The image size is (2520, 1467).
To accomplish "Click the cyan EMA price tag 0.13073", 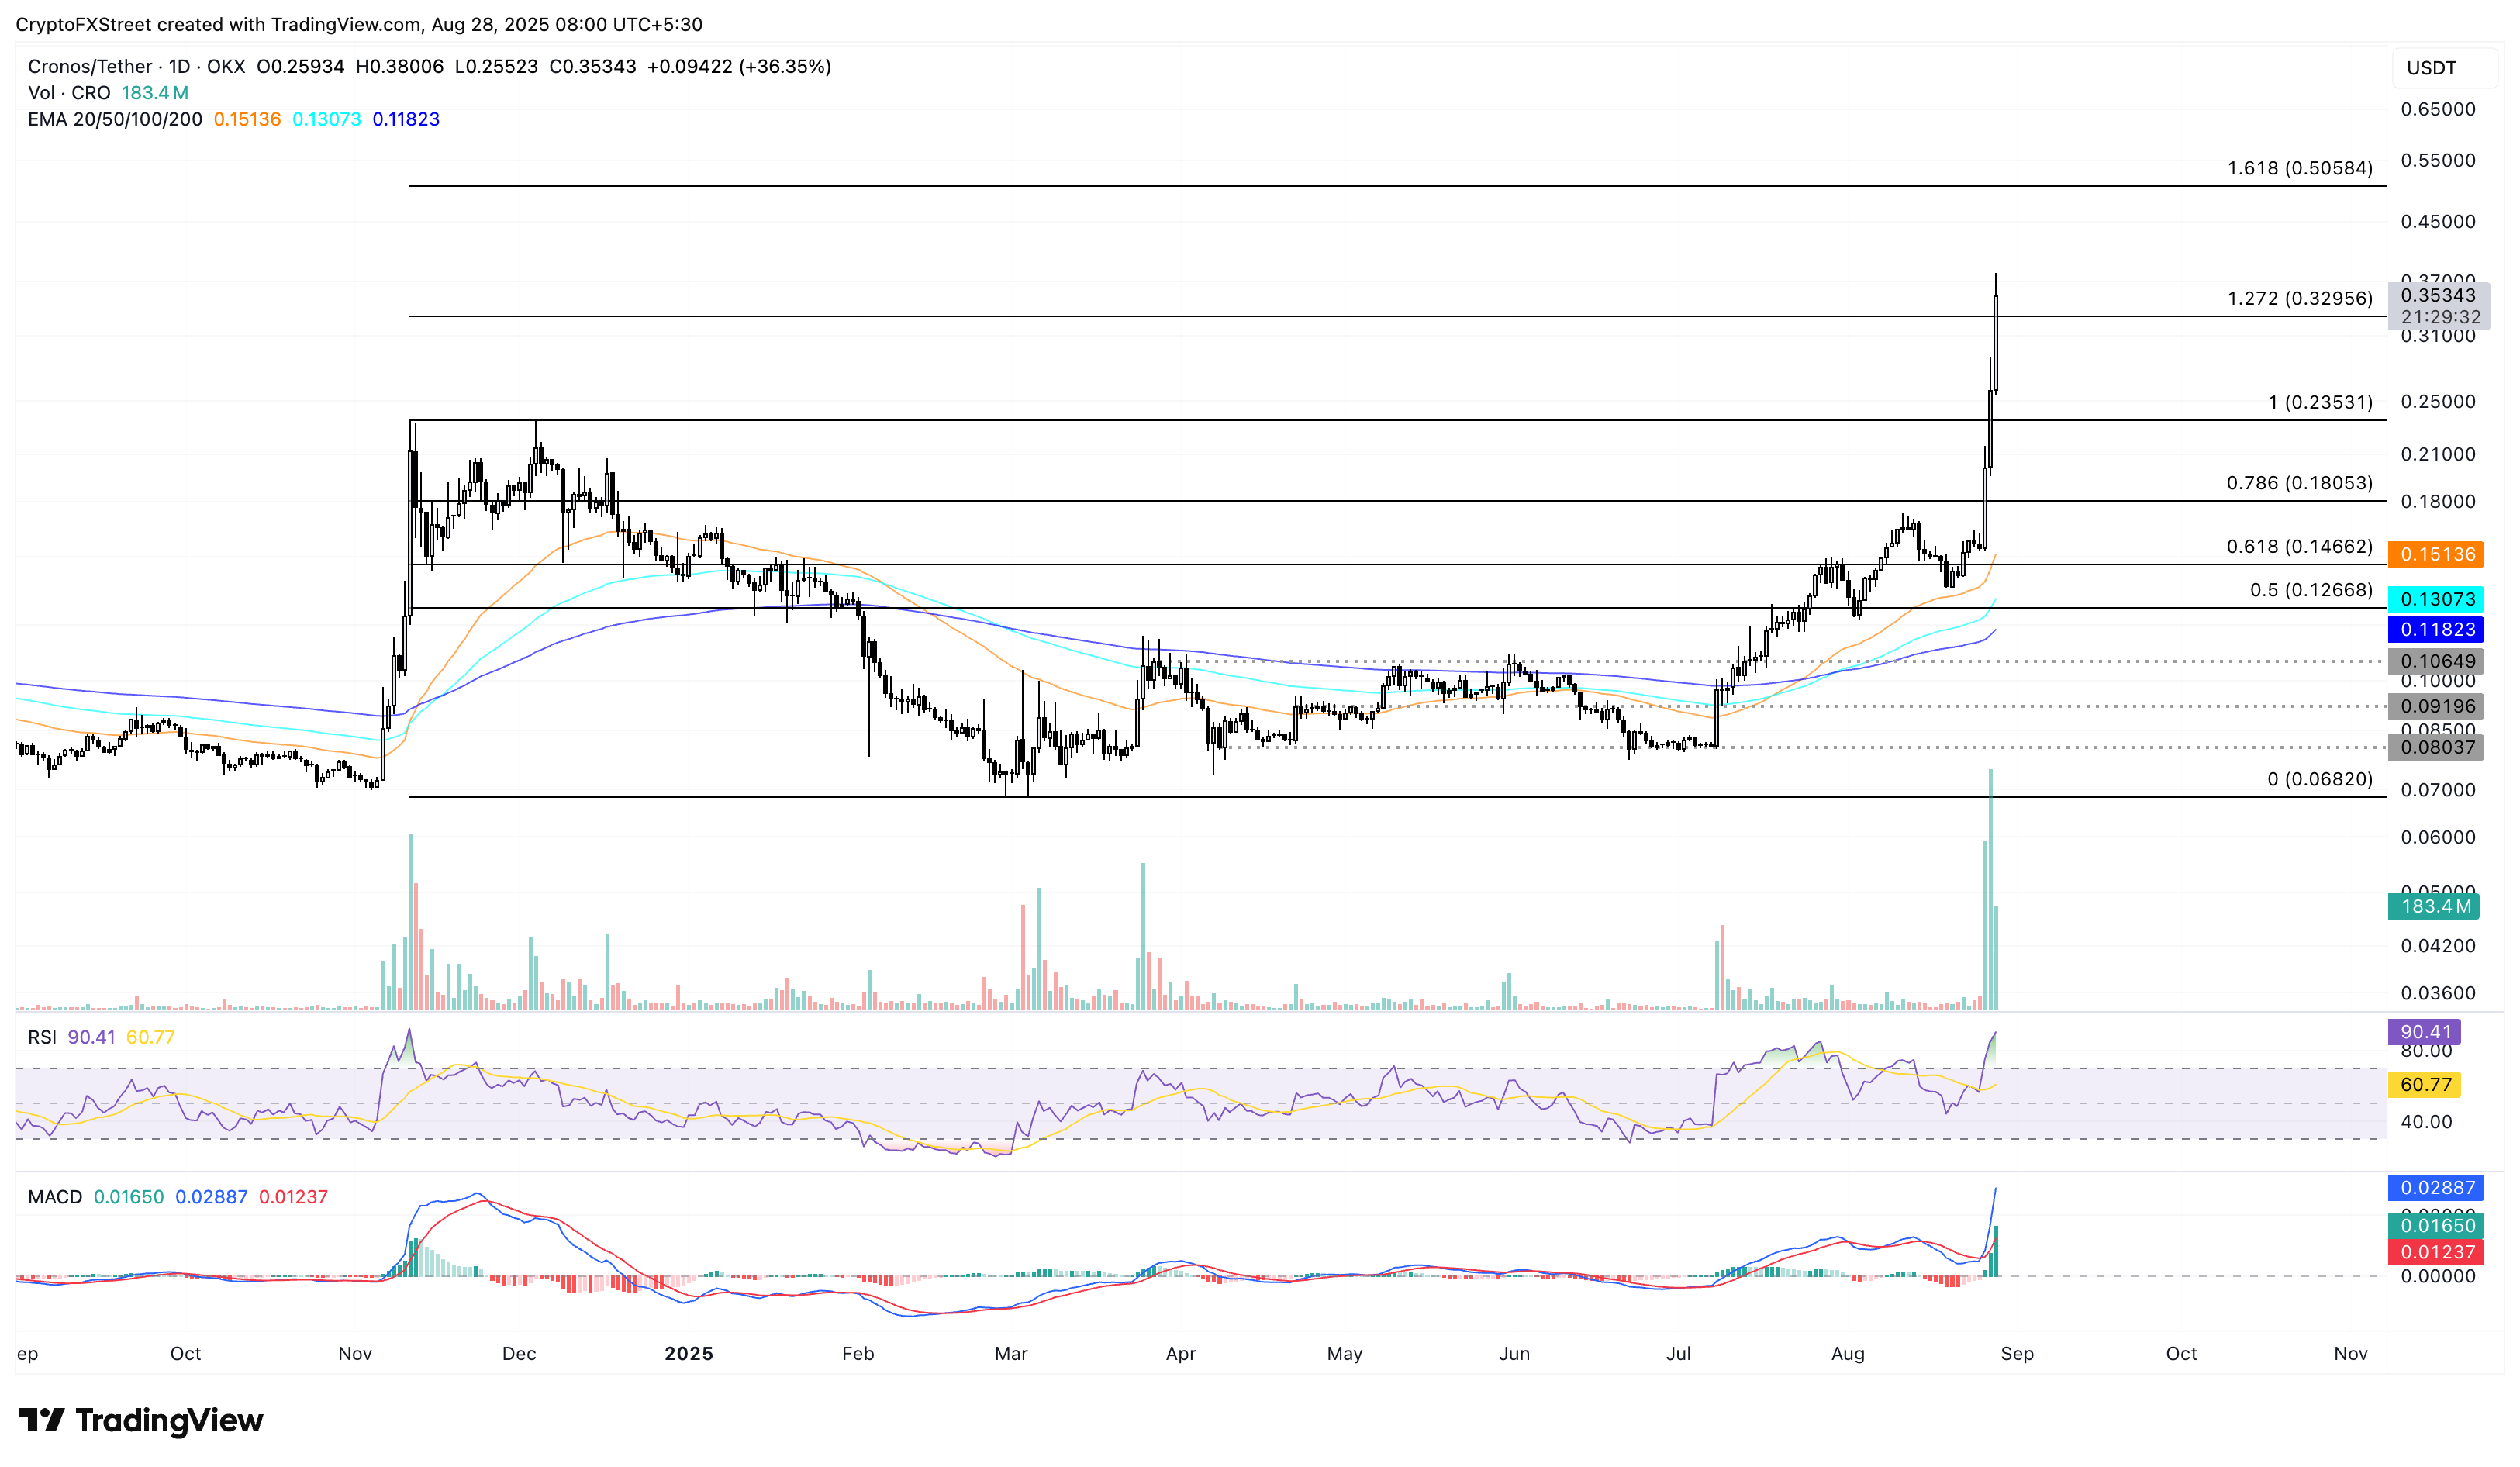I will pyautogui.click(x=2437, y=599).
